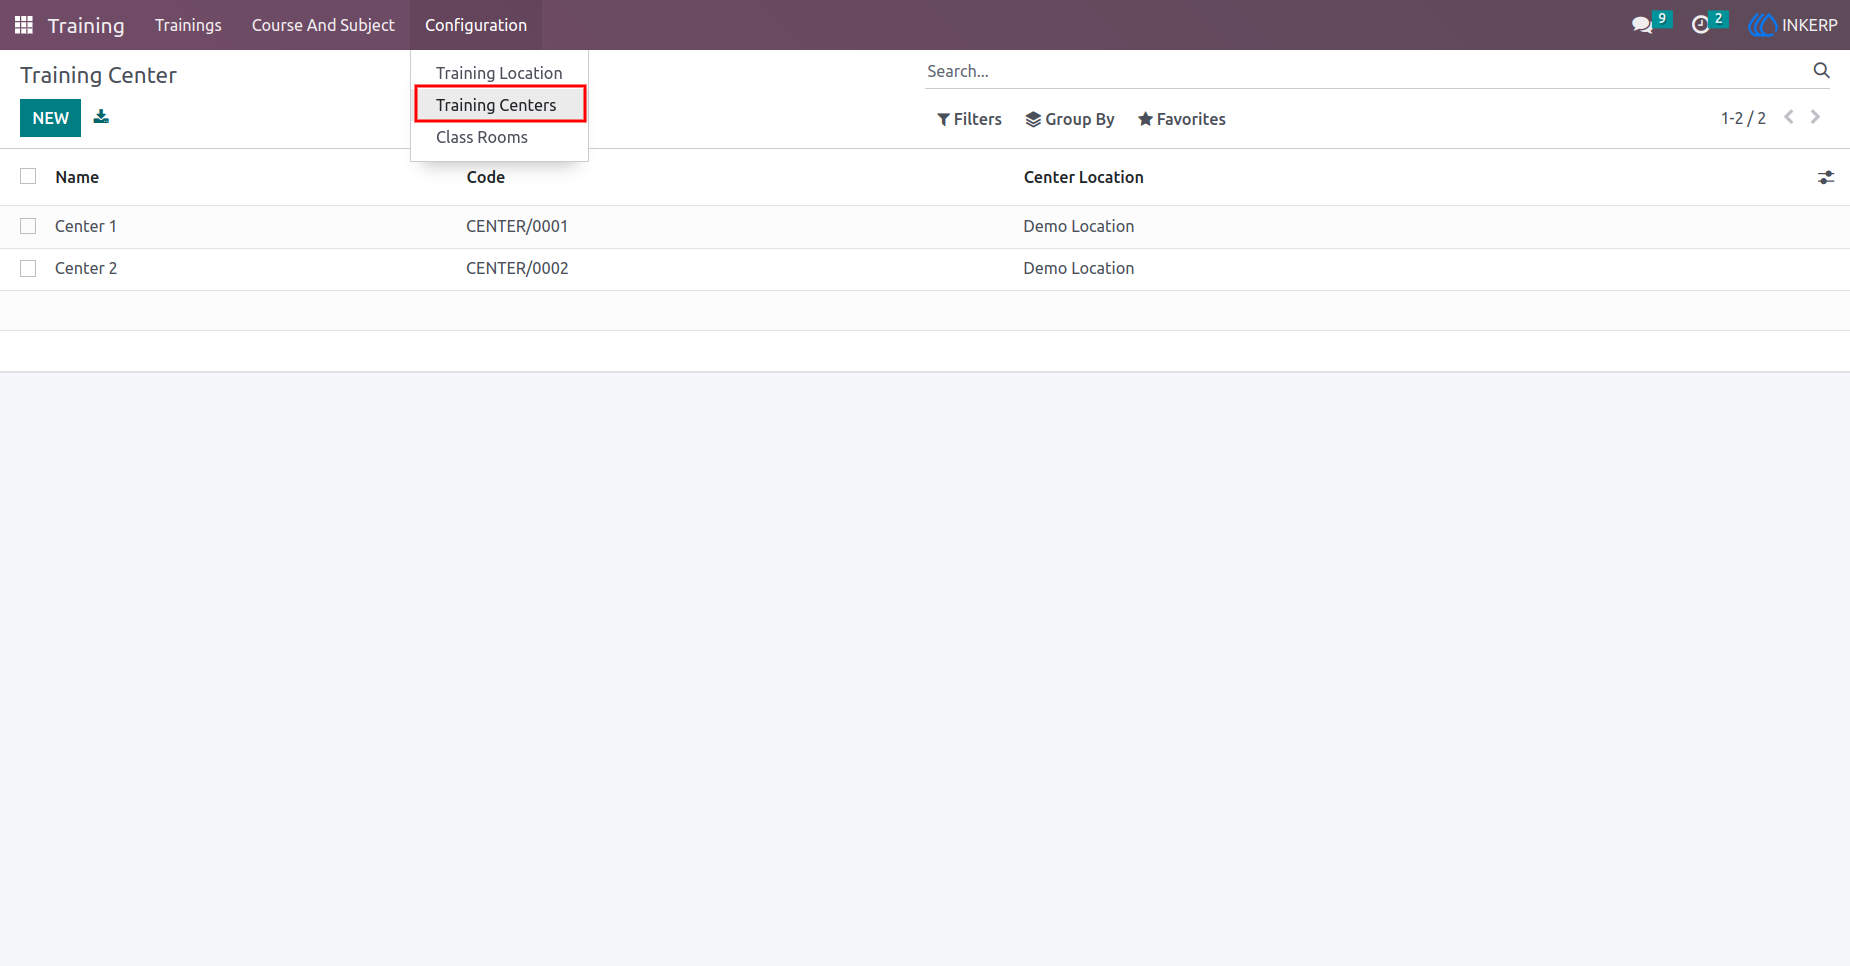
Task: Open the Center 1 record
Action: (x=86, y=226)
